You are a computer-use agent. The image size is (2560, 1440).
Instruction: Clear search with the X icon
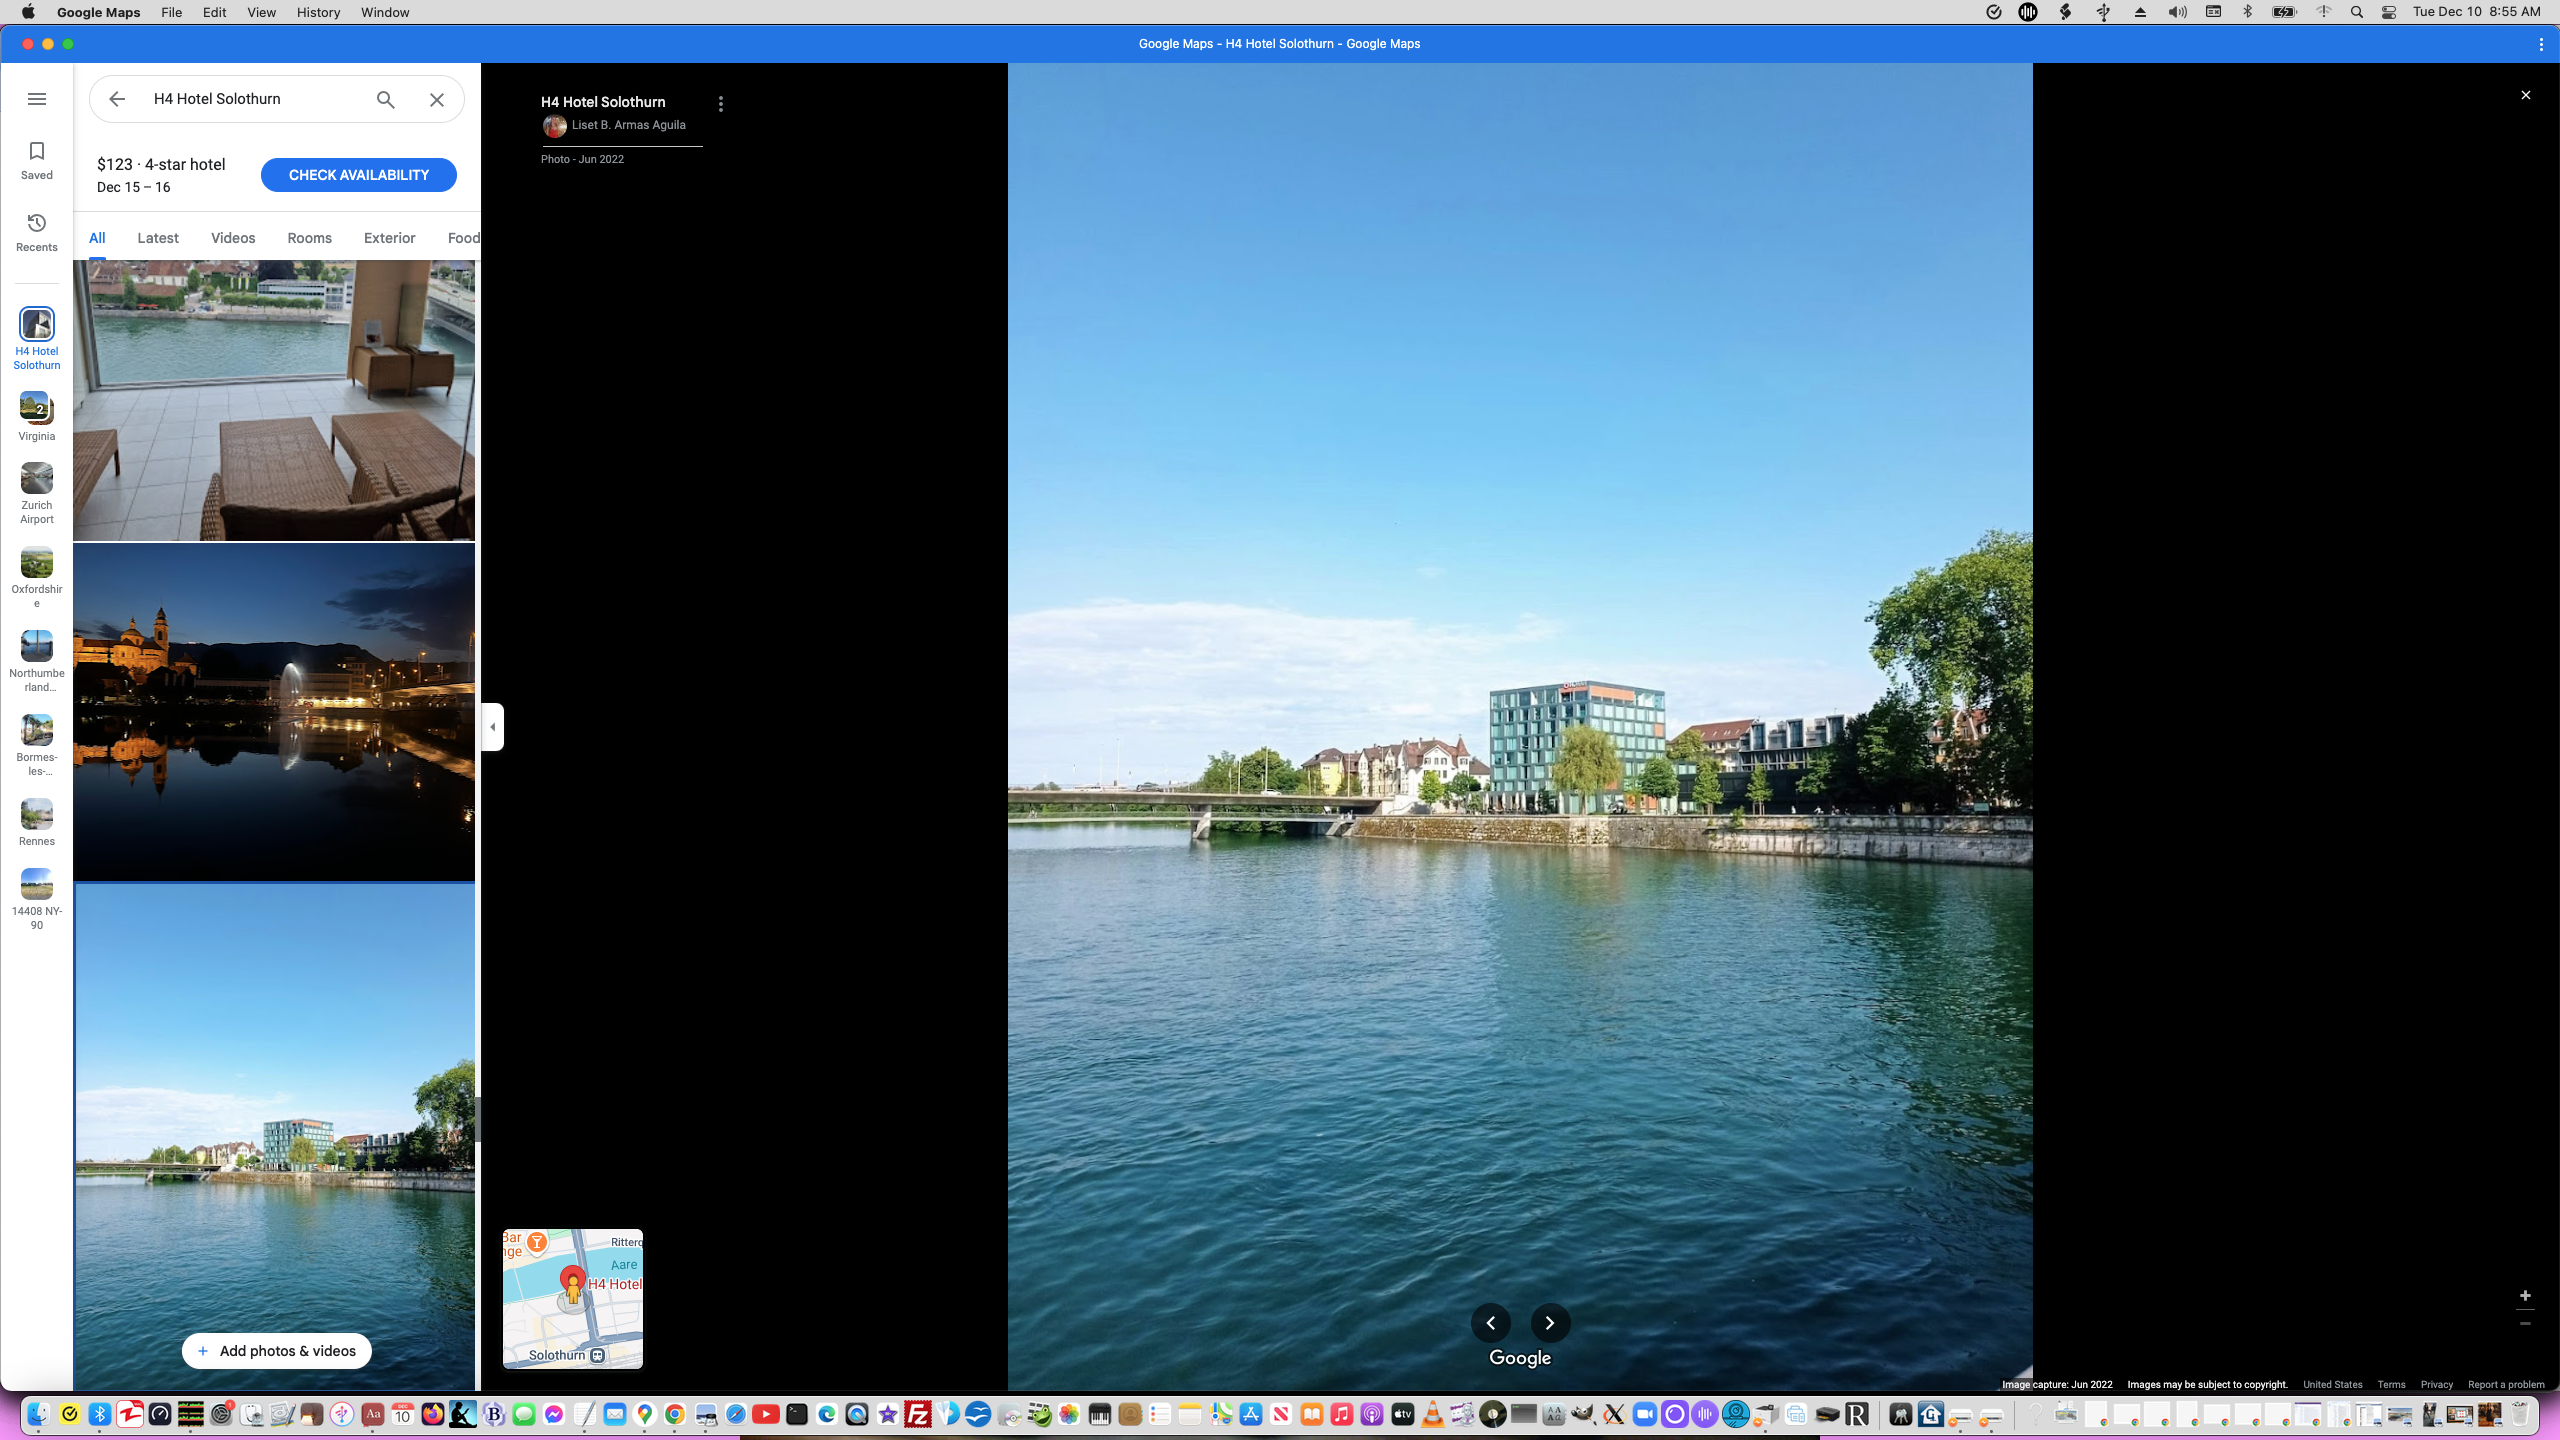tap(437, 99)
